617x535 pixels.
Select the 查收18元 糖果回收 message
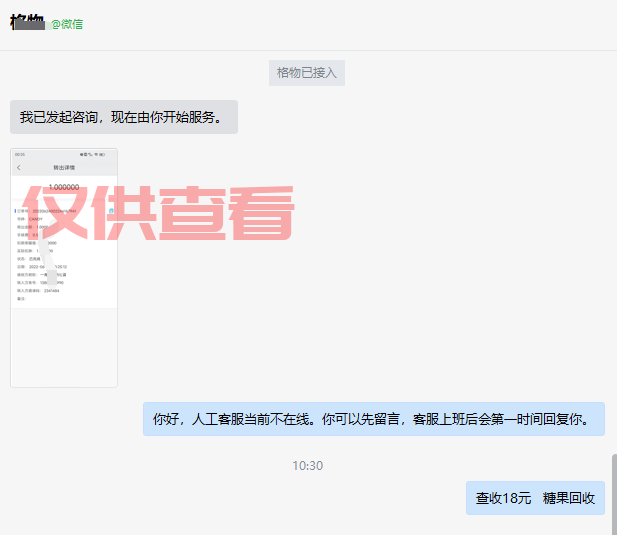pos(535,498)
